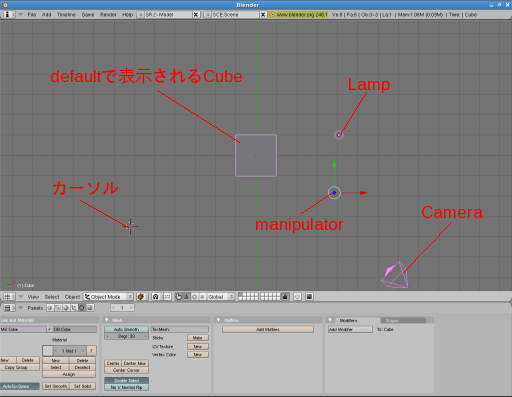Open the SCE:Scene selector arrows
The height and width of the screenshot is (397, 512).
pyautogui.click(x=207, y=15)
